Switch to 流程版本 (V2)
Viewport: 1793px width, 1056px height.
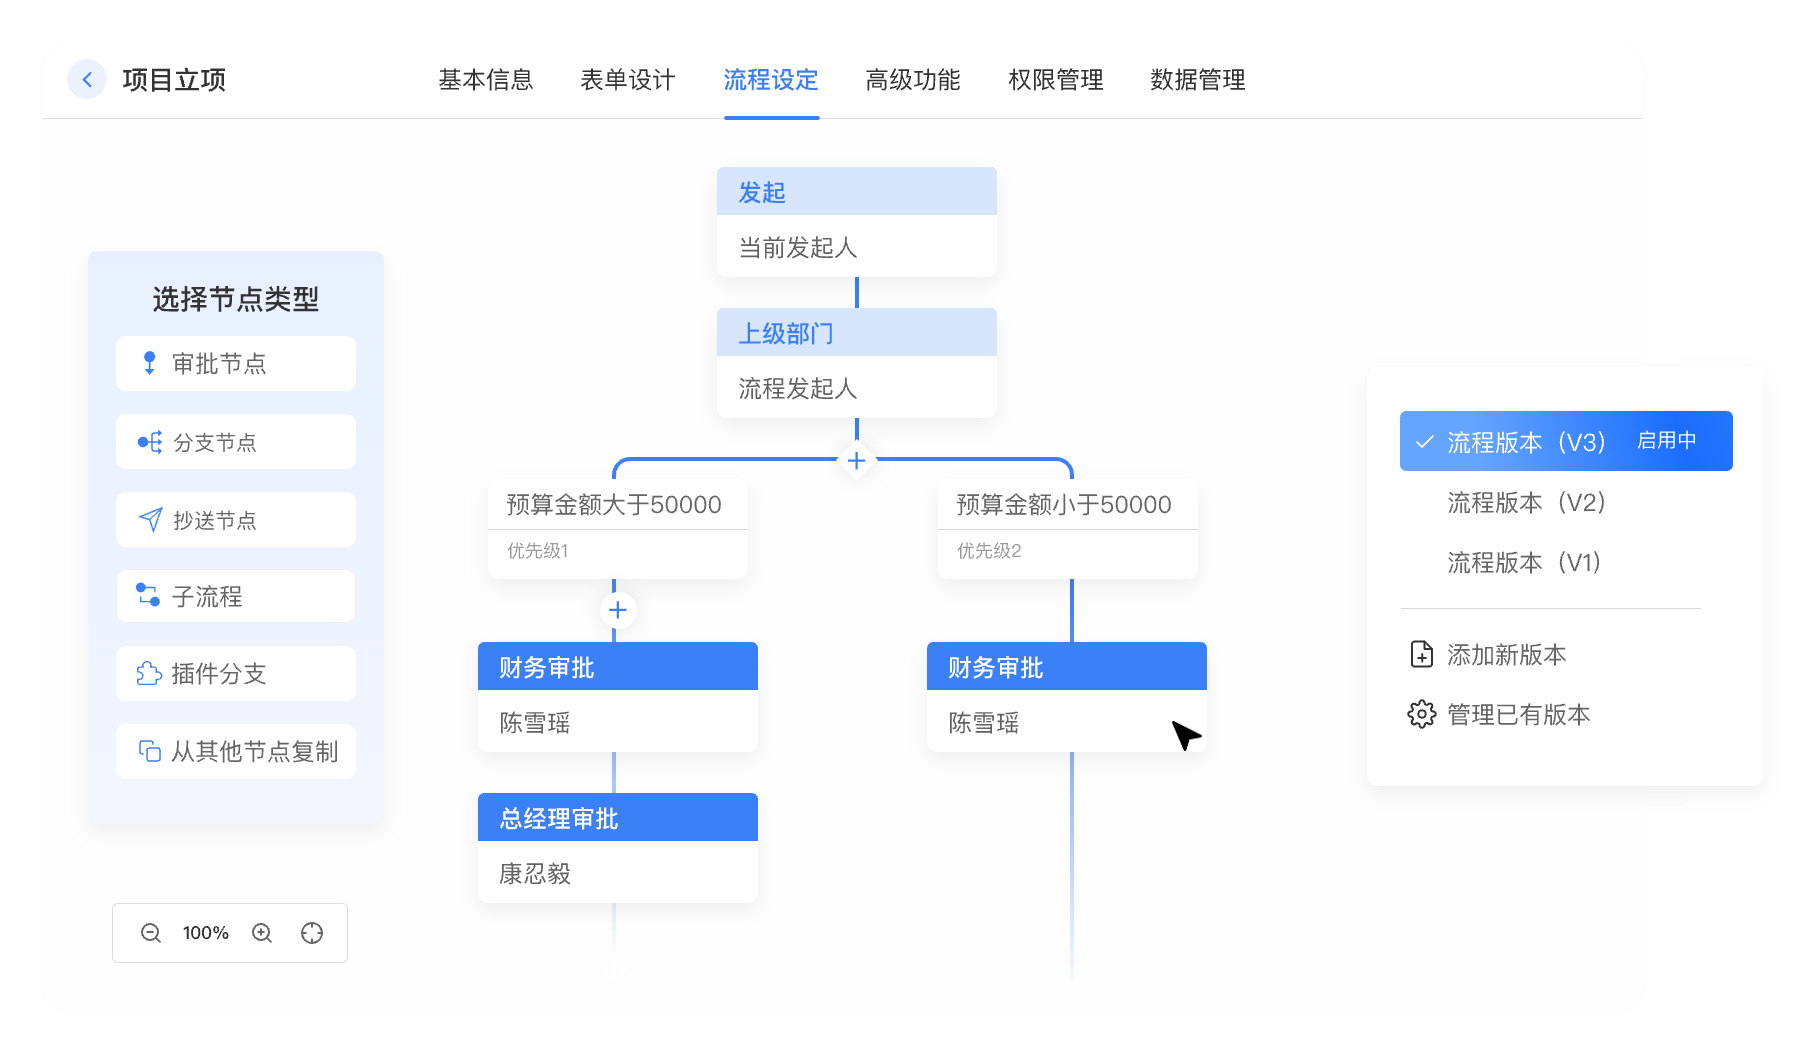[x=1526, y=502]
